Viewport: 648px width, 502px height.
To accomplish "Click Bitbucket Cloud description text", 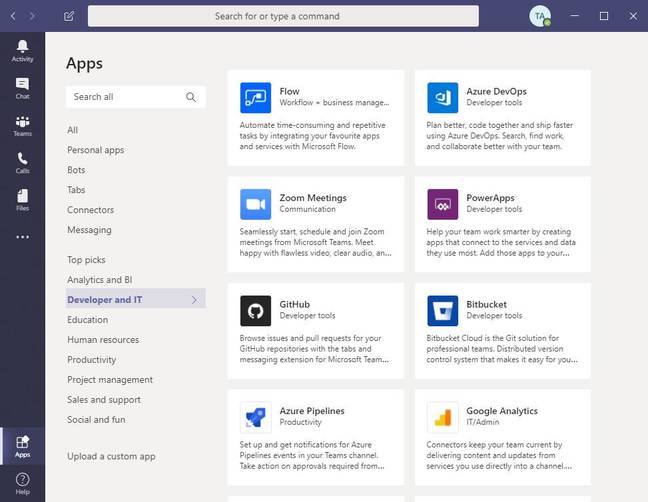I will click(502, 349).
